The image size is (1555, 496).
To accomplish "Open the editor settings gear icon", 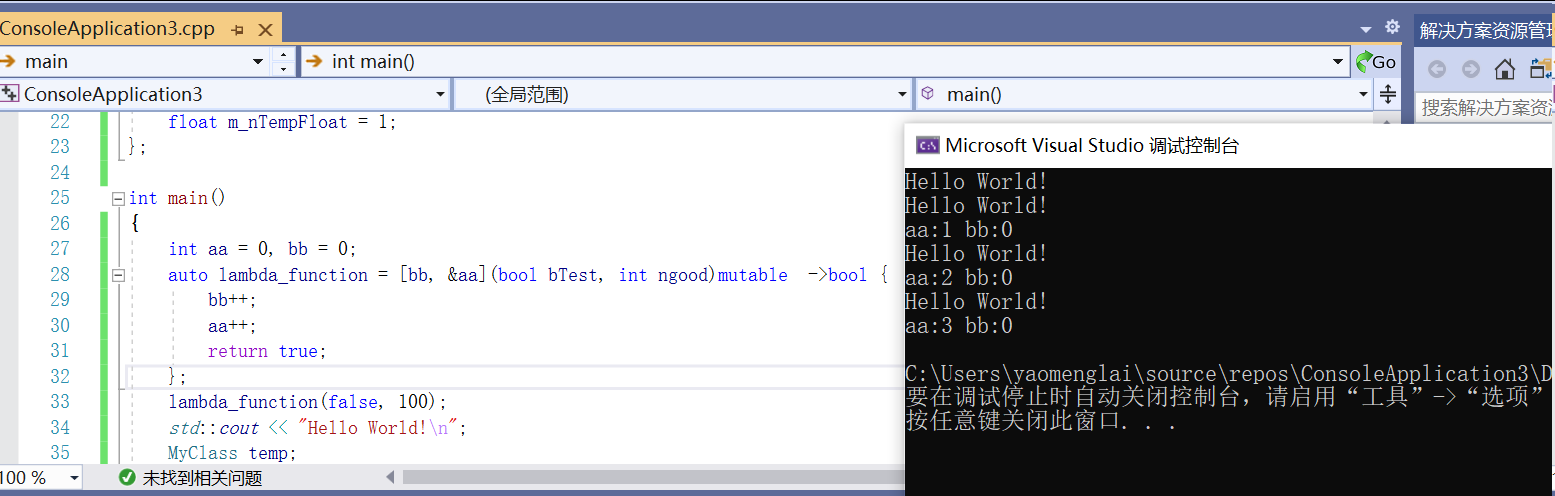I will [1391, 27].
